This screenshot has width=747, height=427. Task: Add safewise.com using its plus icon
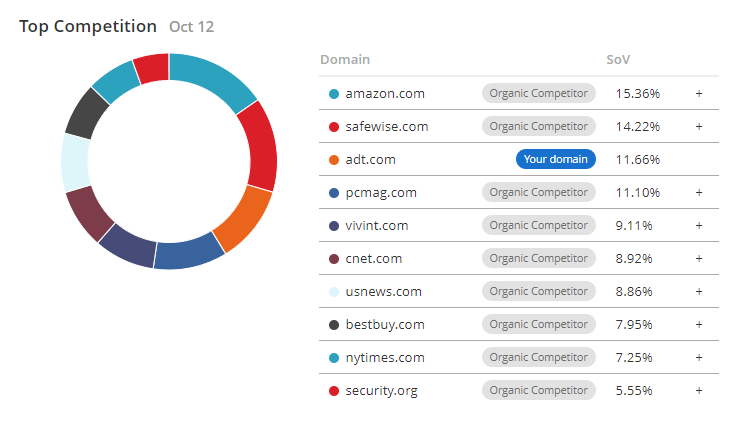(699, 127)
